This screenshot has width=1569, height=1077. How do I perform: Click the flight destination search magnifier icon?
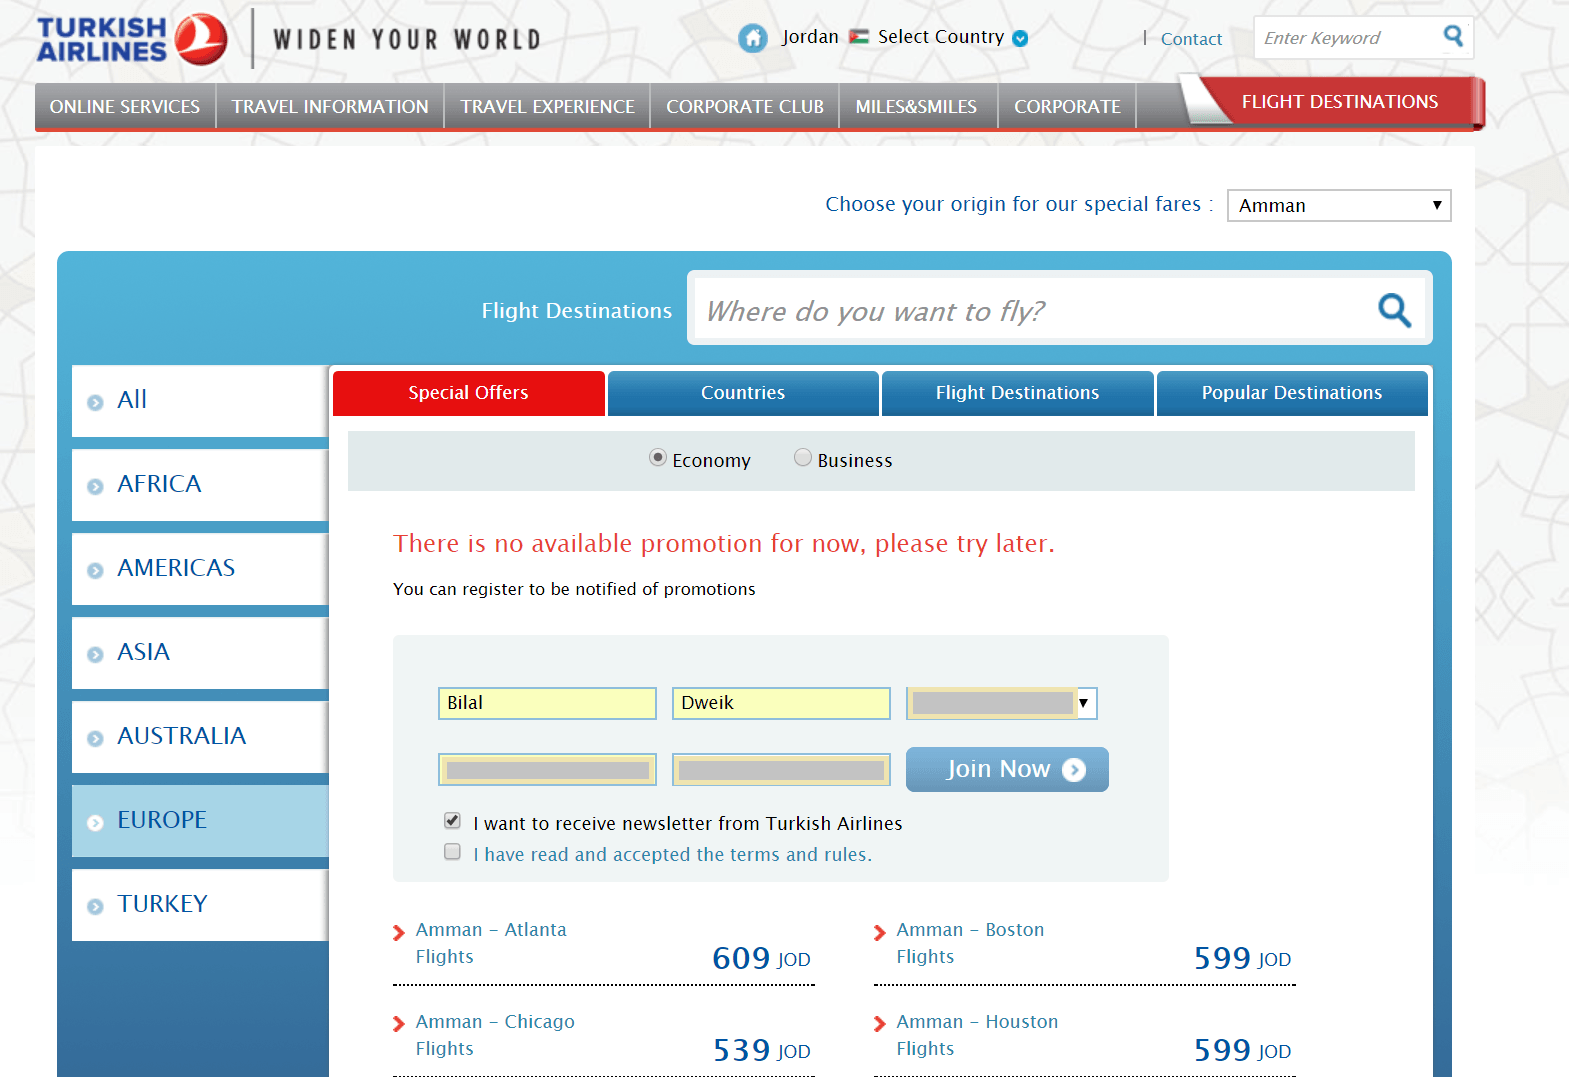(x=1394, y=310)
